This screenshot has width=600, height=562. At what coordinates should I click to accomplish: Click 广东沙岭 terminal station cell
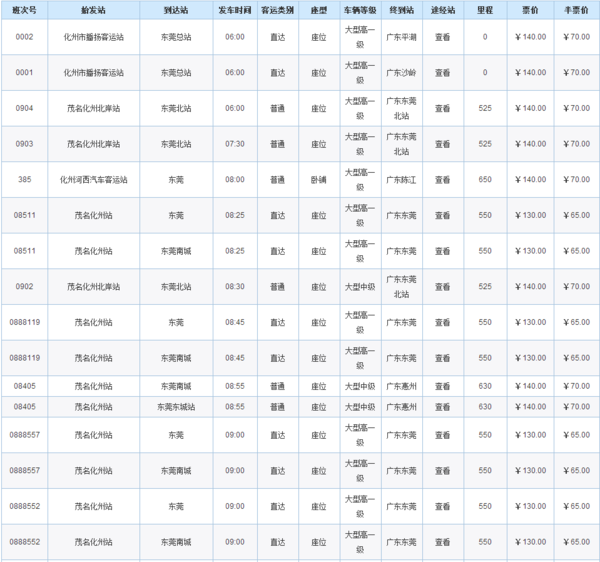click(x=401, y=72)
